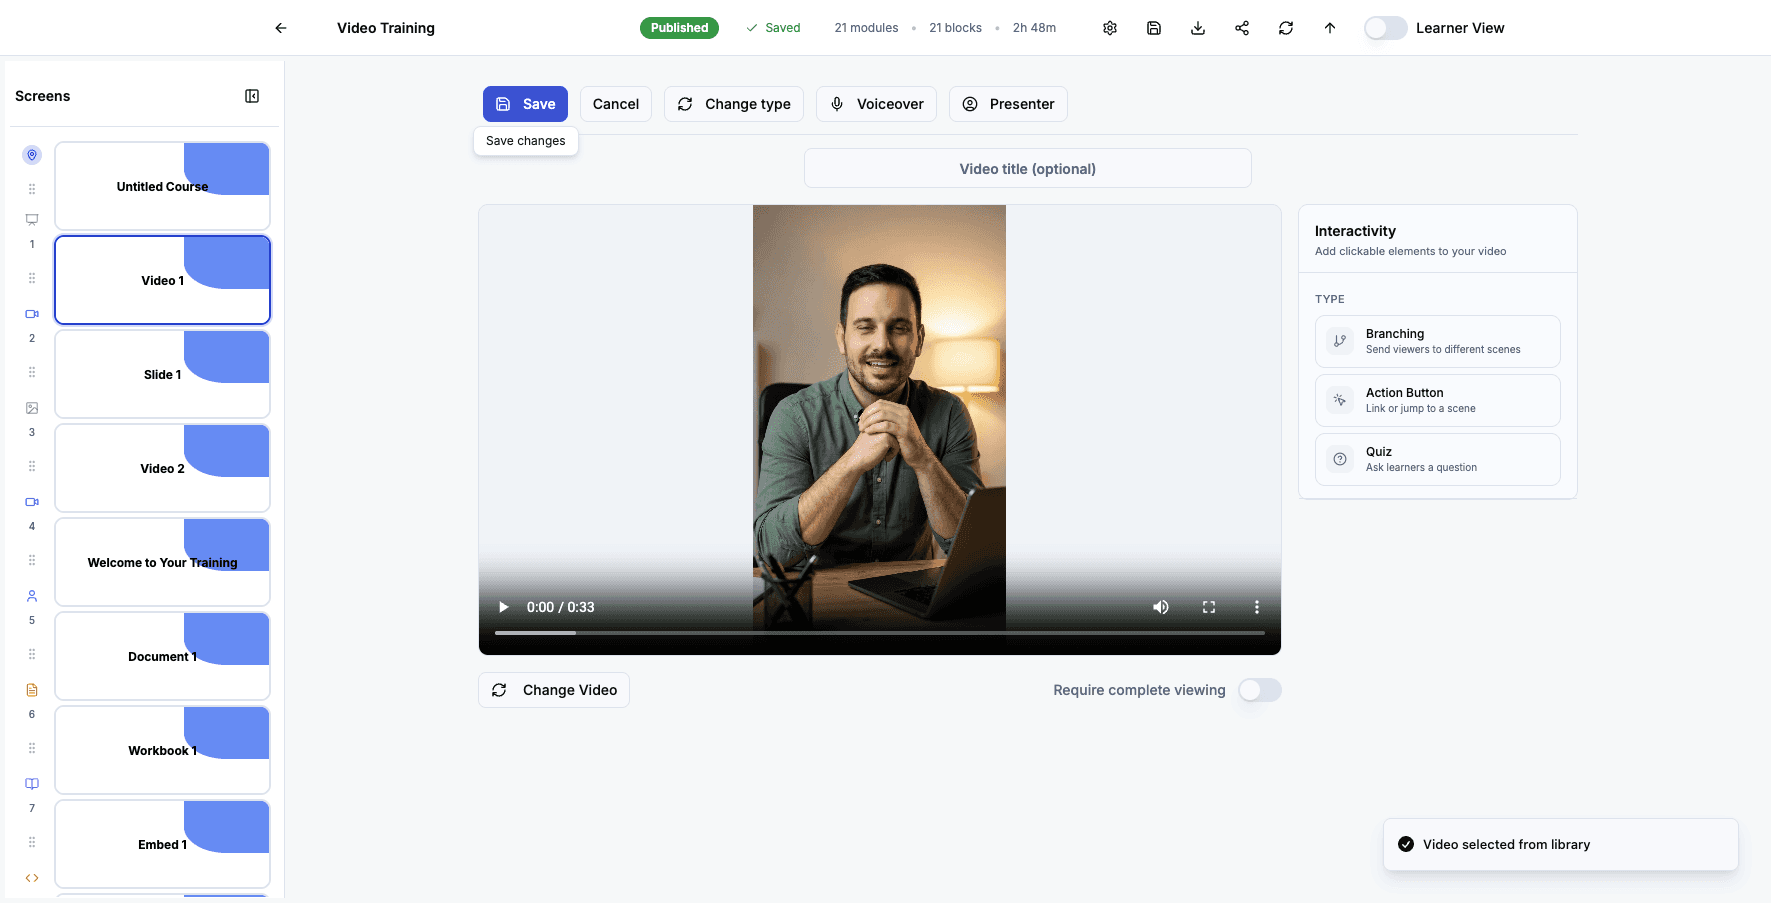The height and width of the screenshot is (903, 1771).
Task: Download the course with the download icon
Action: point(1197,27)
